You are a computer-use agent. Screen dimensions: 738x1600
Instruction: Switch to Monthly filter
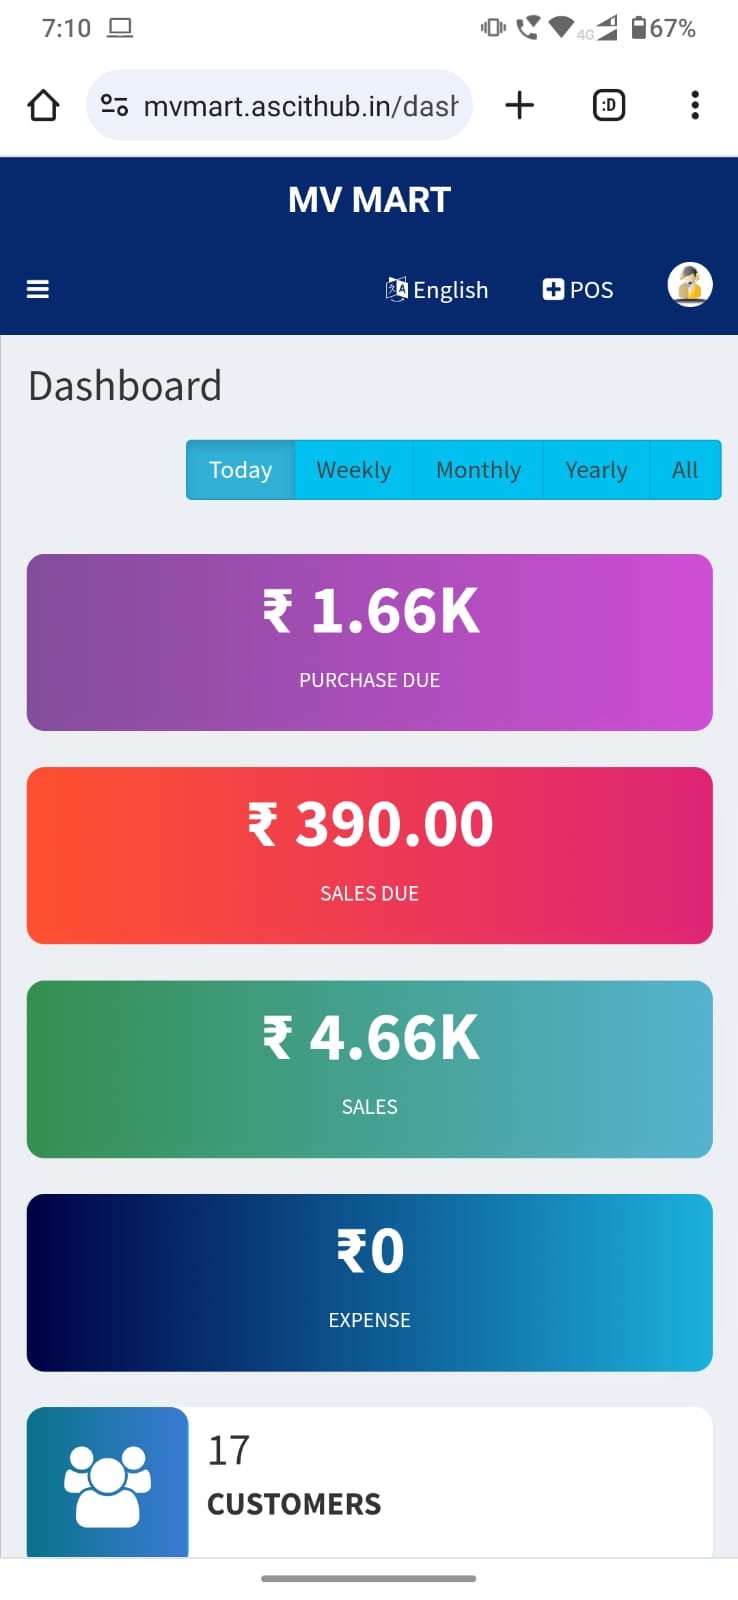pos(478,470)
